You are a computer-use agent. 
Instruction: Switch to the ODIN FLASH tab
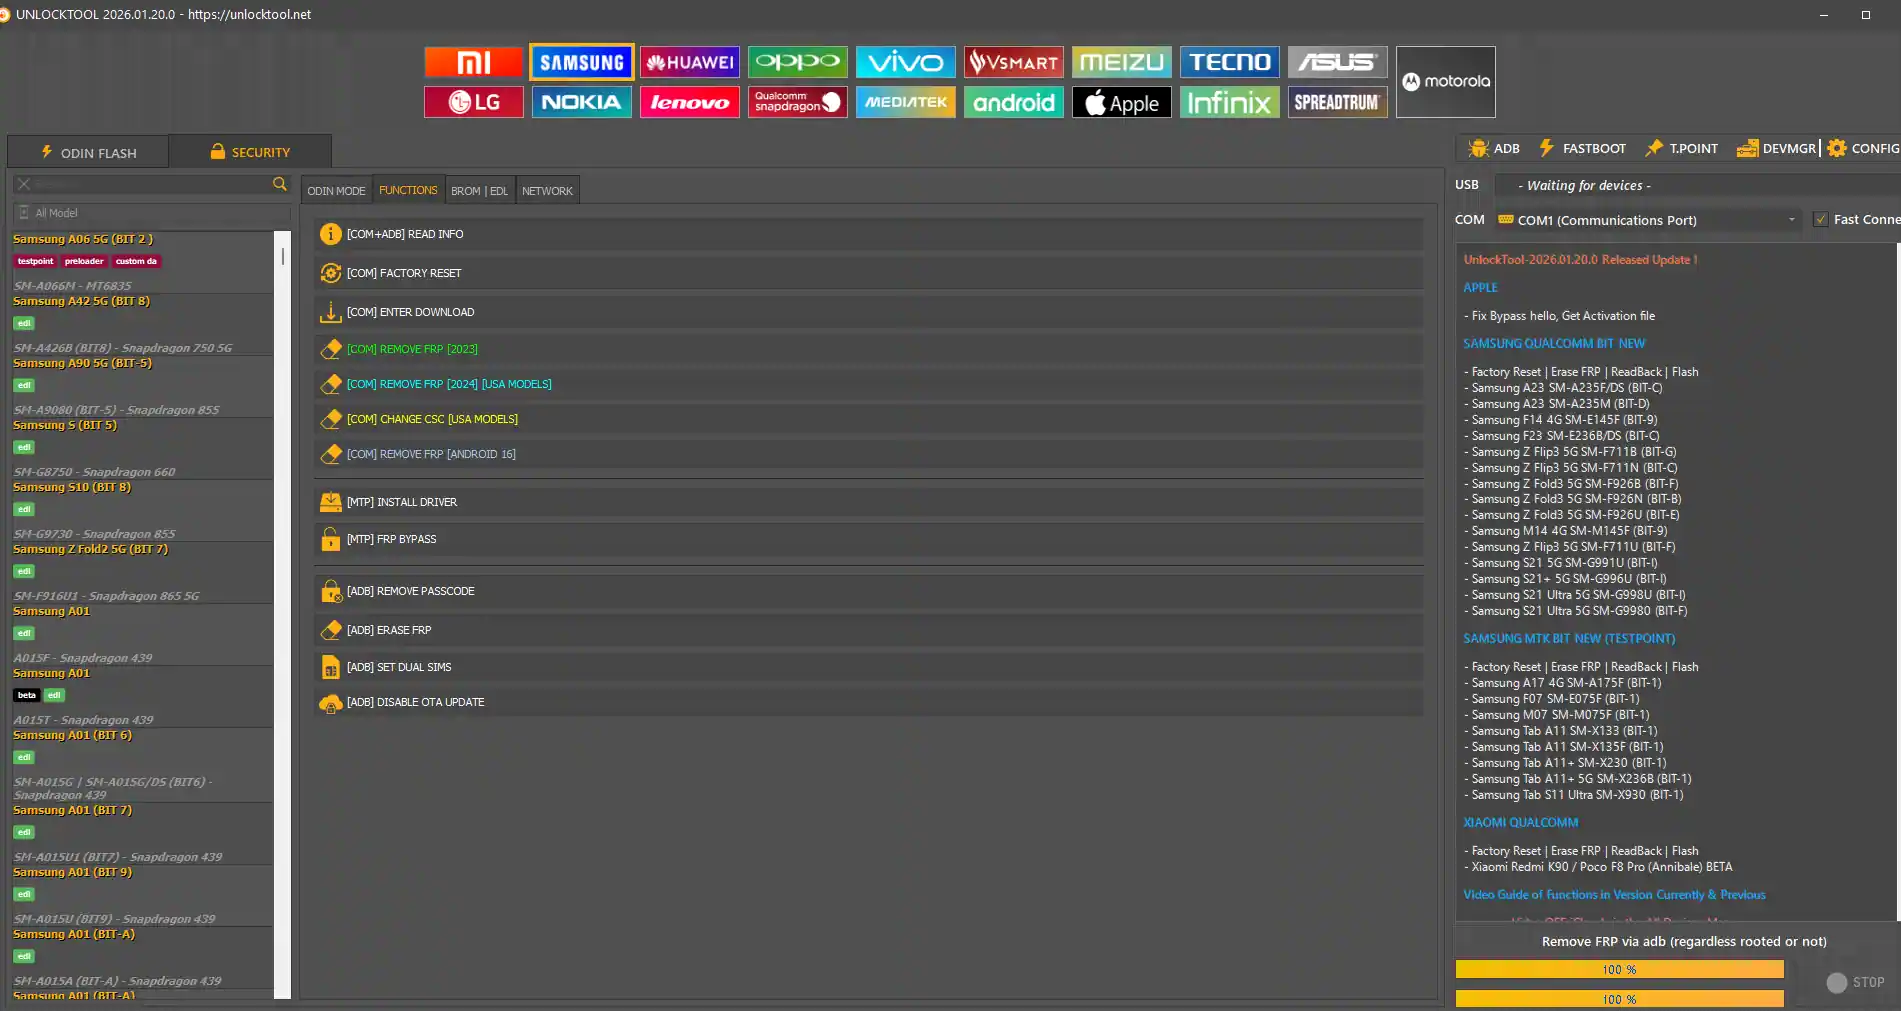[88, 152]
